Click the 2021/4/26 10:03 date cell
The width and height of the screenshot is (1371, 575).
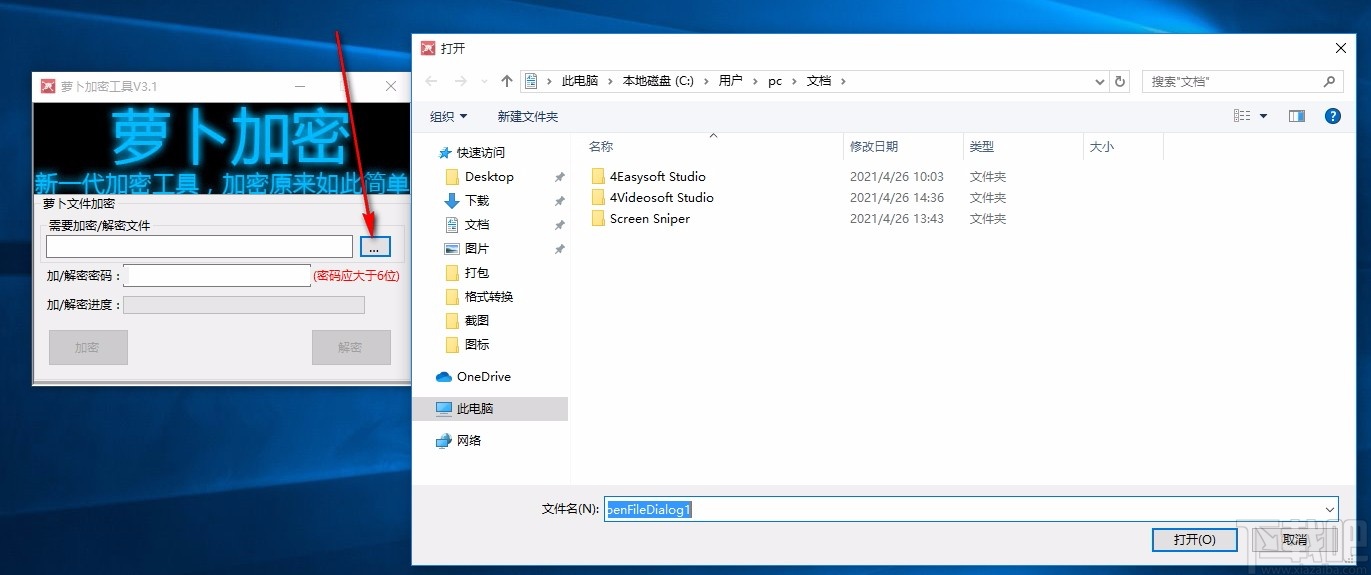point(897,176)
